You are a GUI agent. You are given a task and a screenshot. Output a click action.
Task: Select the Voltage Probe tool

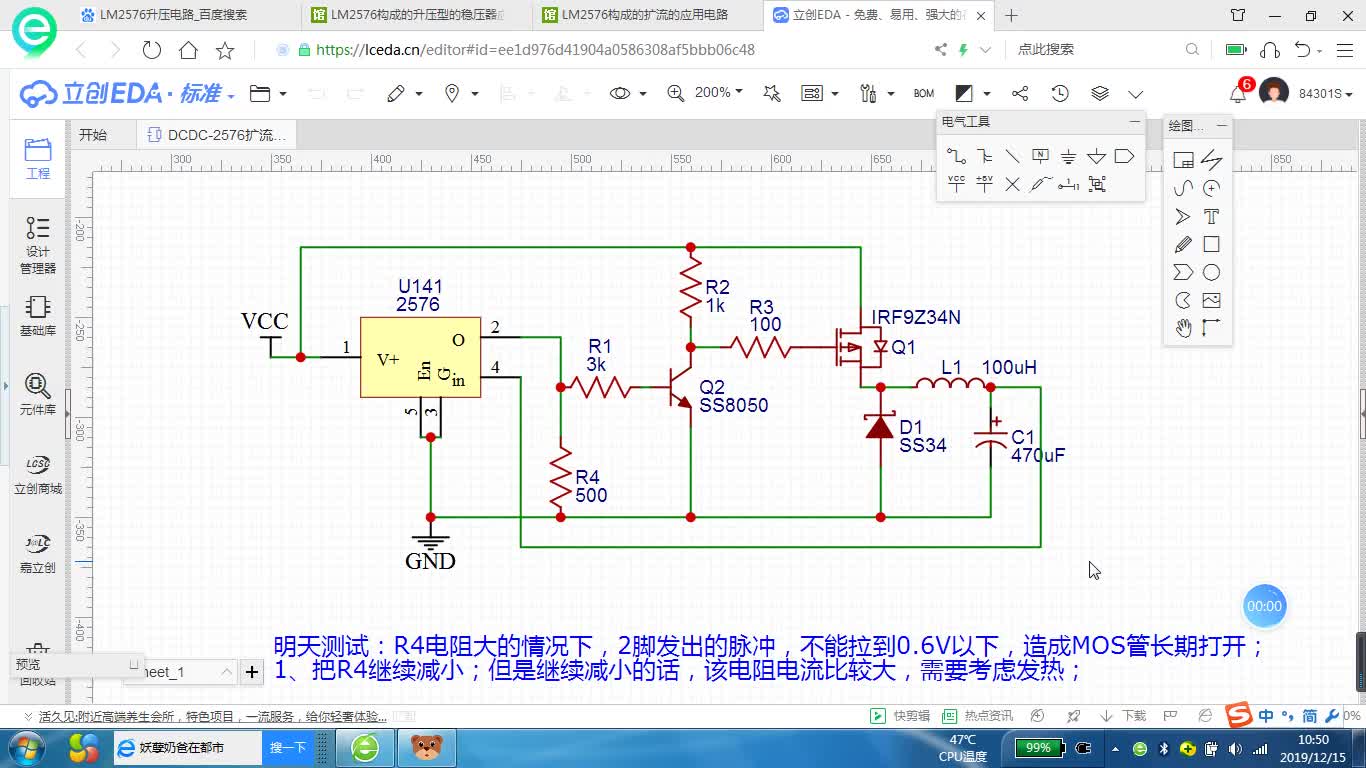click(x=1040, y=184)
